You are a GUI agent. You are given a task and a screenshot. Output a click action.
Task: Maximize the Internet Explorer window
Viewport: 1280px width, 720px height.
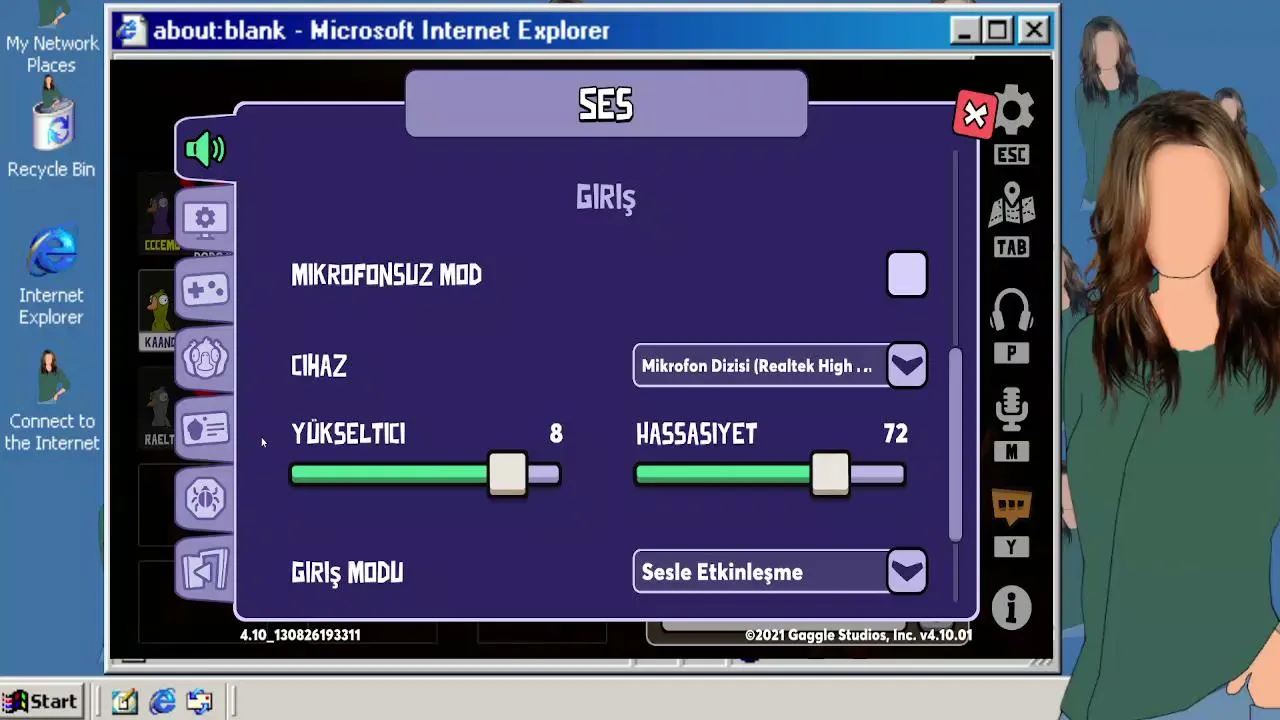tap(998, 31)
